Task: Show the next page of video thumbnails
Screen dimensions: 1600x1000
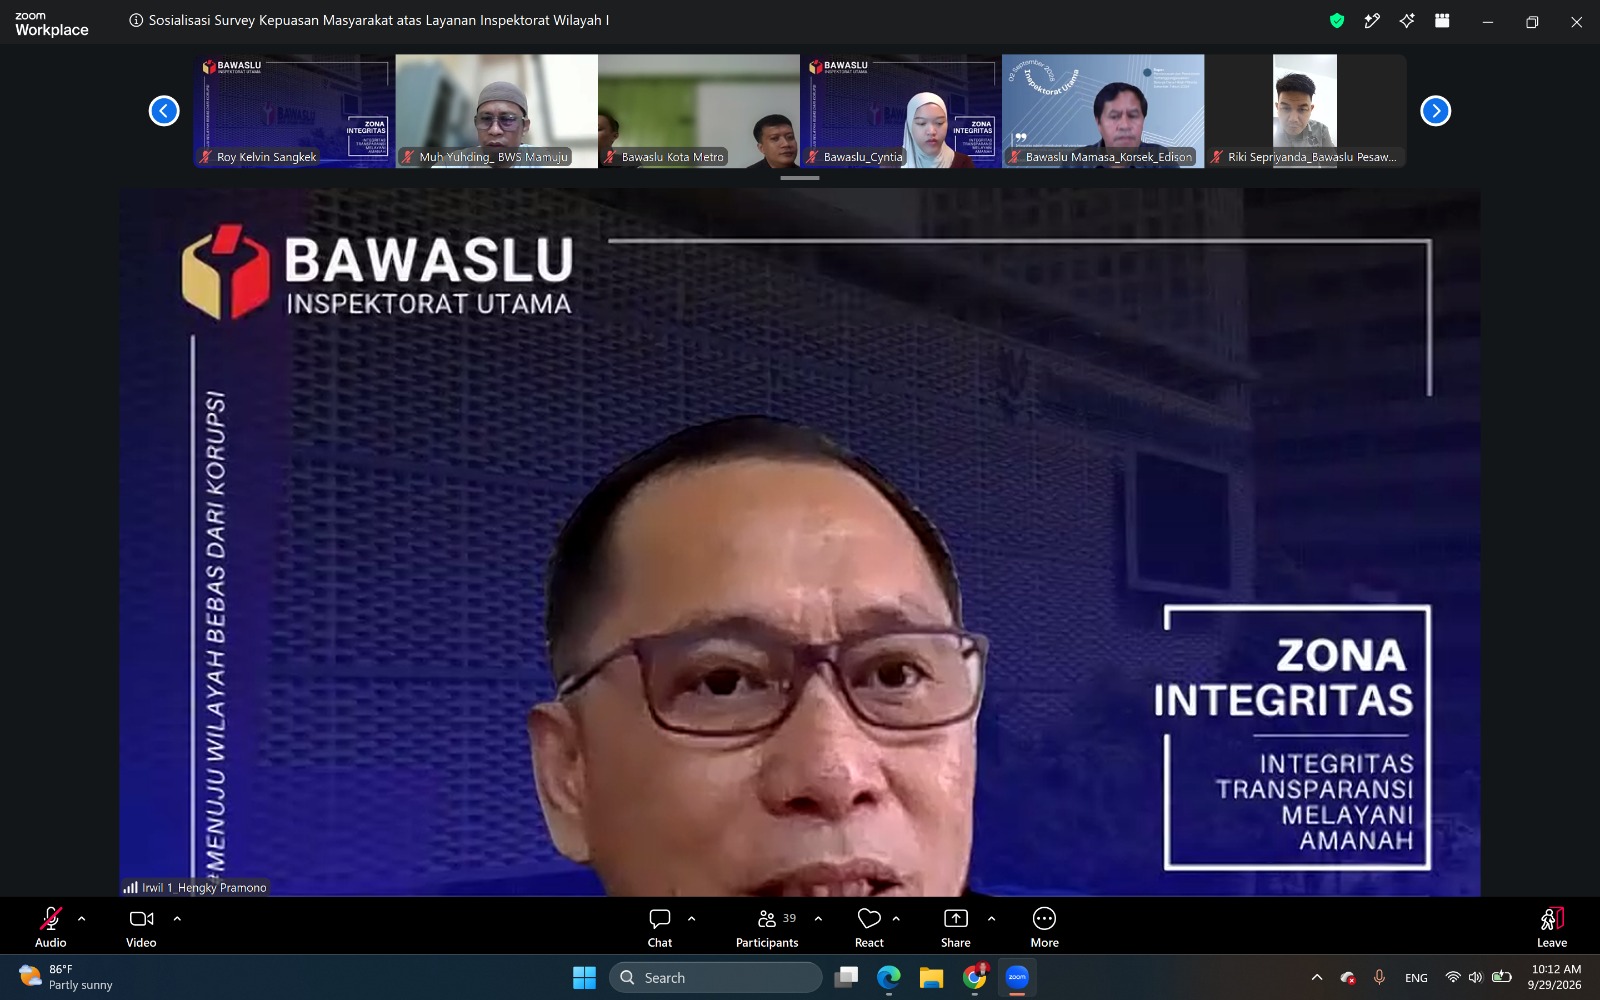Action: [x=1436, y=111]
